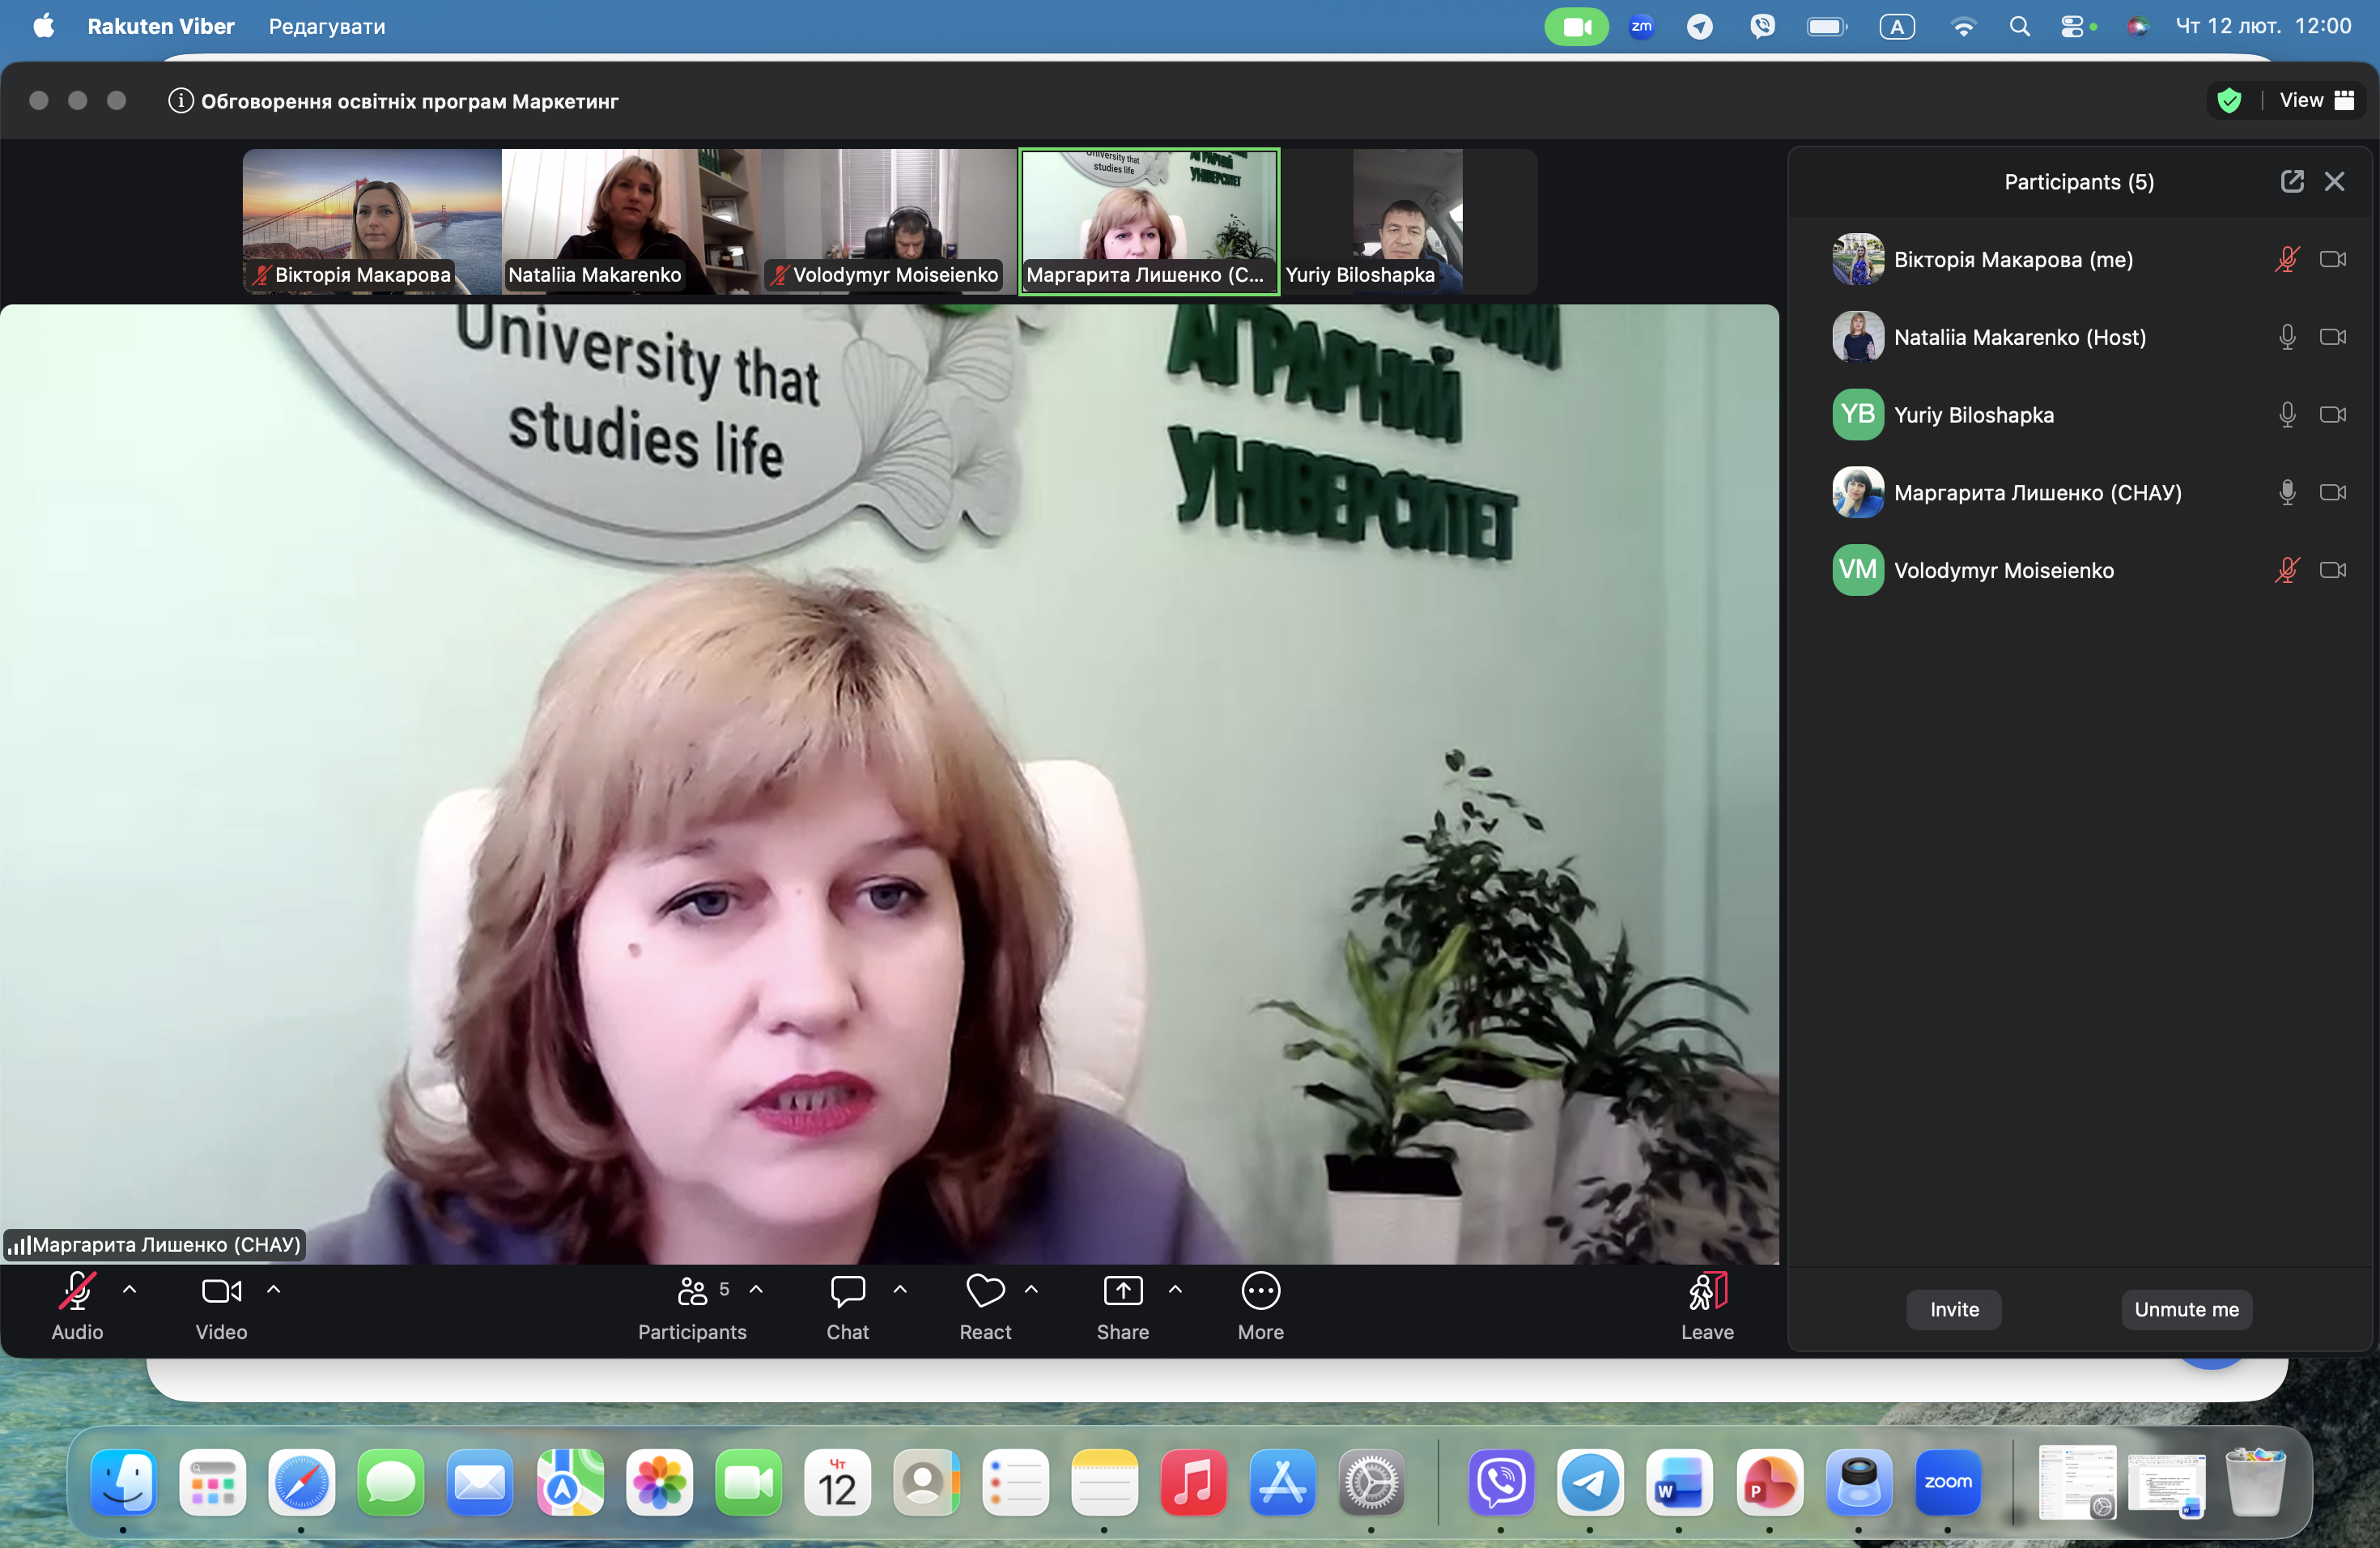Open the More options icon
This screenshot has width=2380, height=1548.
[x=1260, y=1291]
